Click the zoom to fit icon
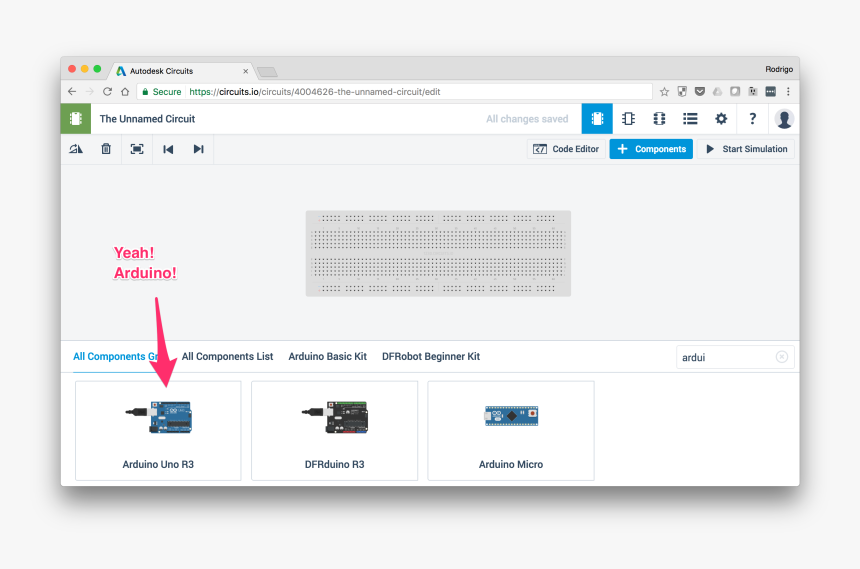The image size is (860, 569). [137, 149]
